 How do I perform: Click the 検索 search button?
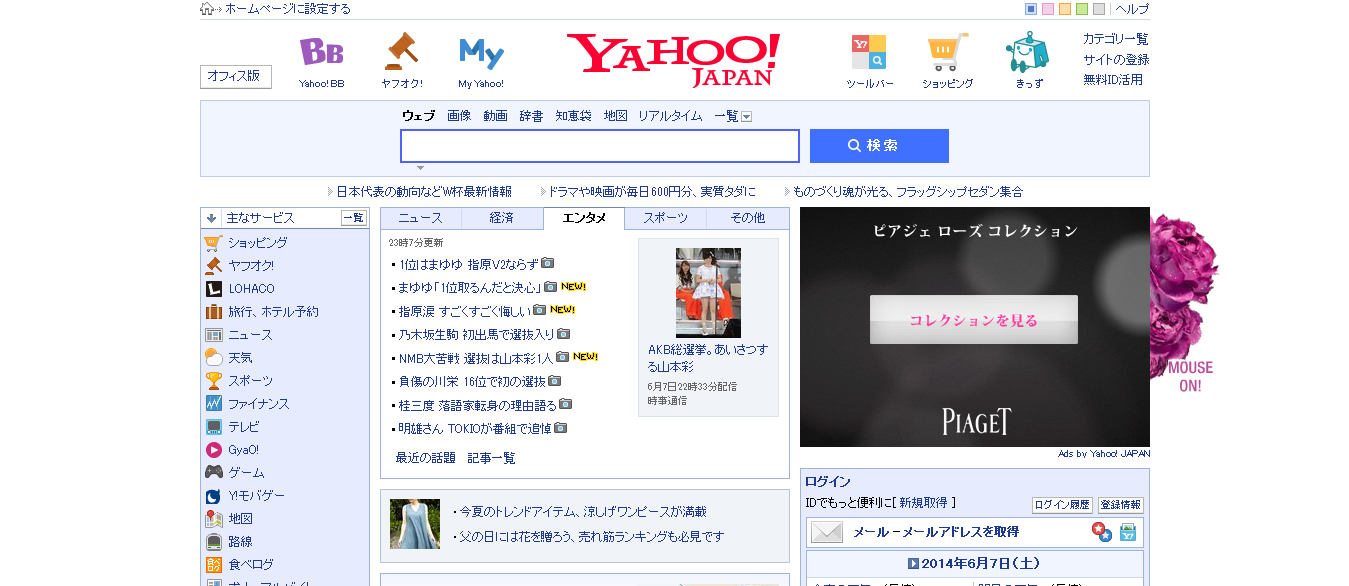coord(879,146)
